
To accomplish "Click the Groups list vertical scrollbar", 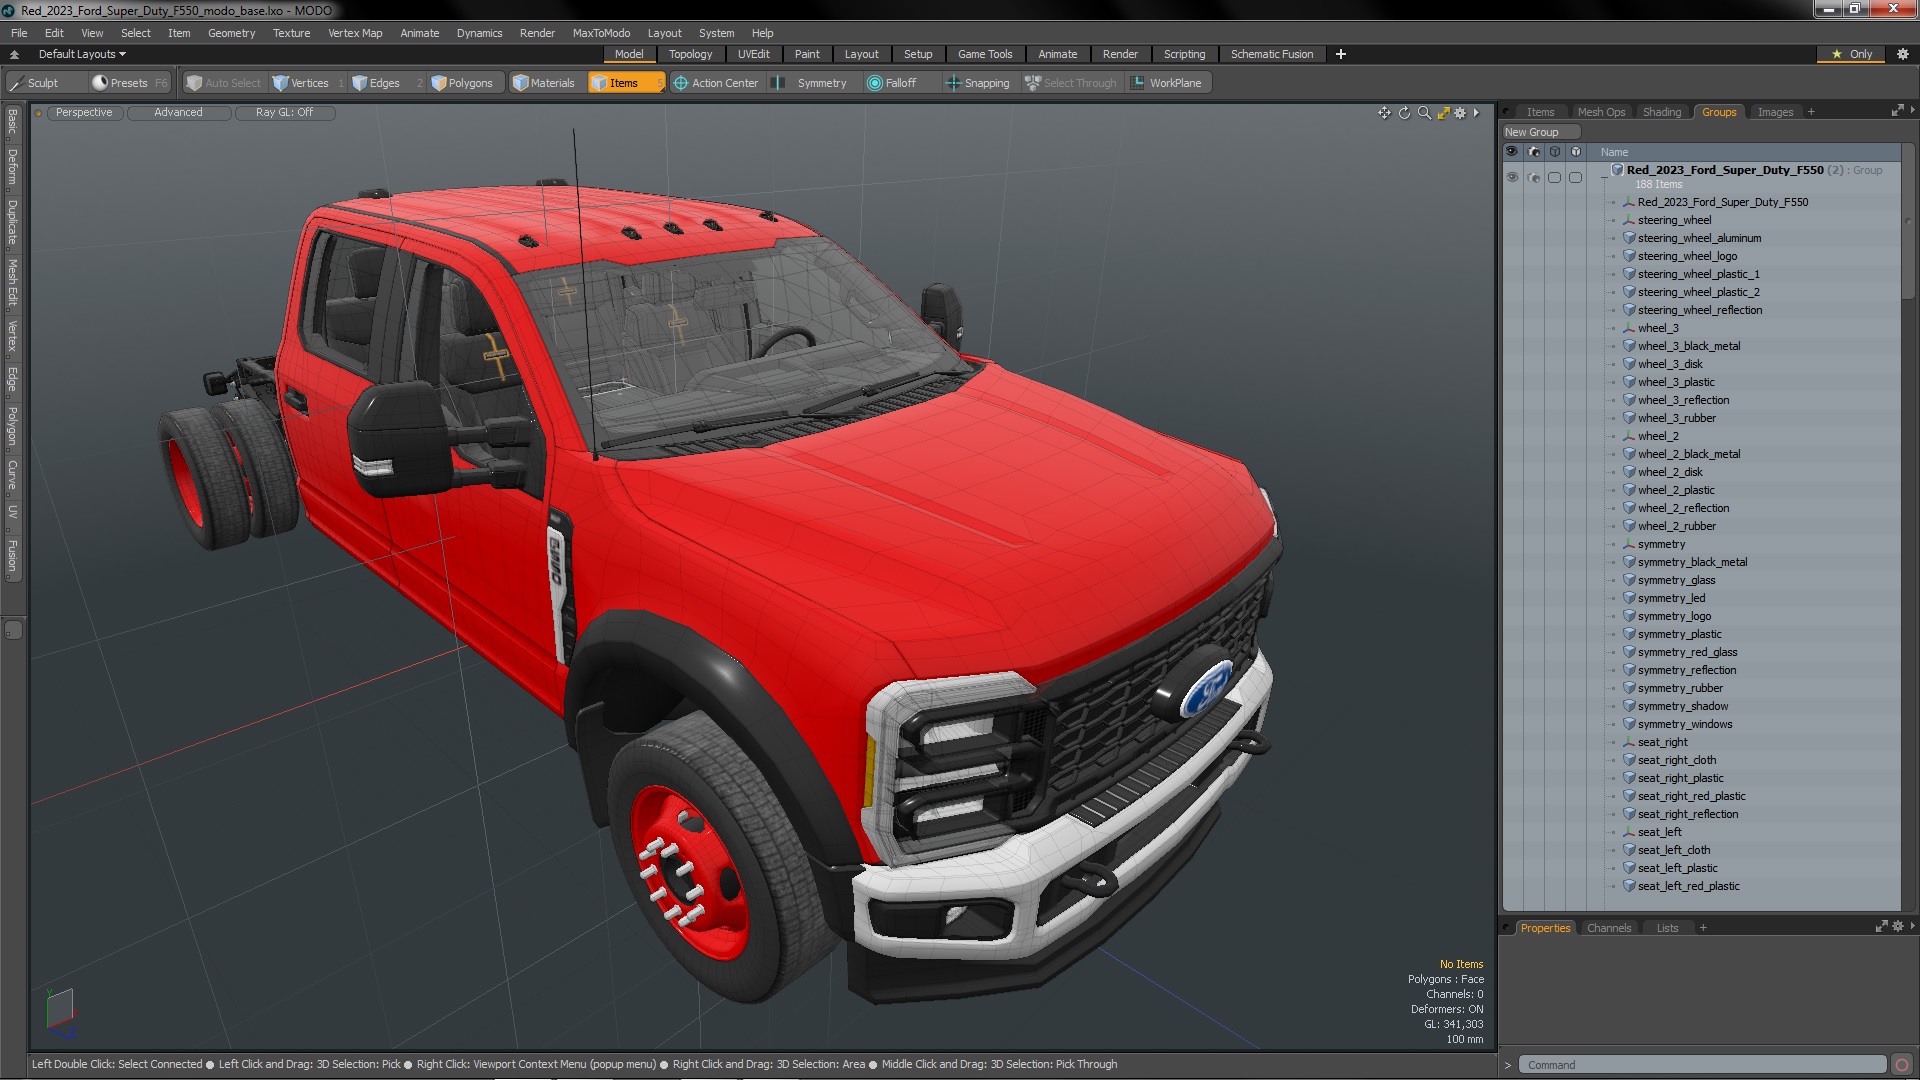I will pyautogui.click(x=1908, y=222).
